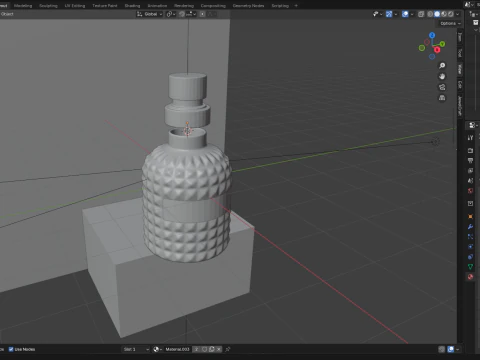The image size is (480, 360).
Task: Open the Render properties tab icon
Action: (470, 150)
